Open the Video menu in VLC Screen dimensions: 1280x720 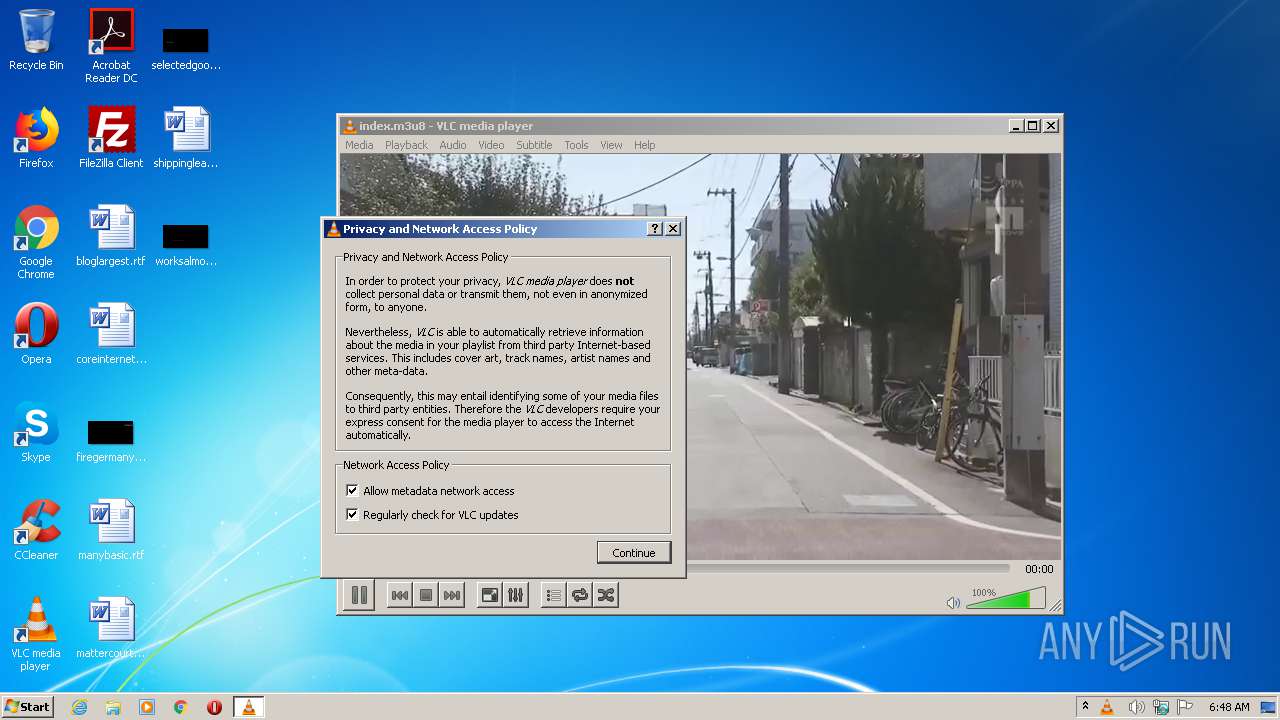point(491,145)
